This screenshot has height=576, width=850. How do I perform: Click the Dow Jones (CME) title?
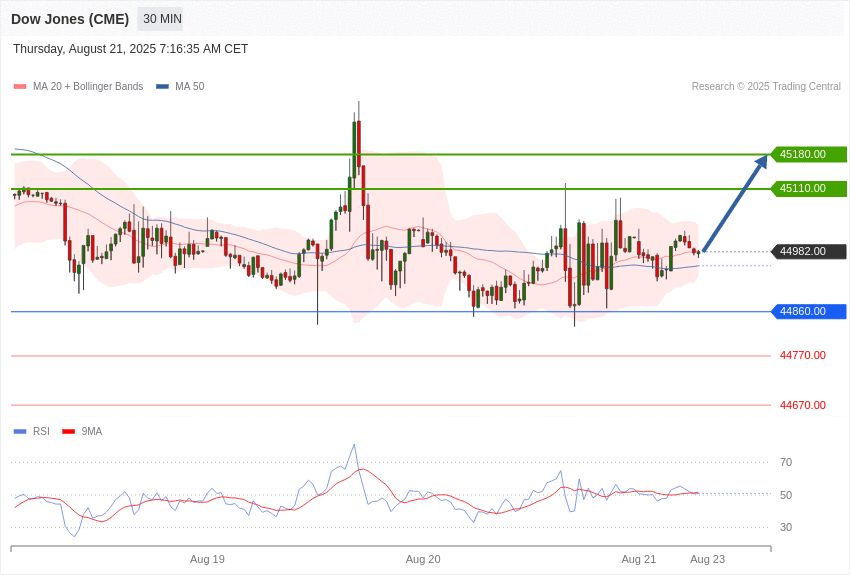(70, 19)
